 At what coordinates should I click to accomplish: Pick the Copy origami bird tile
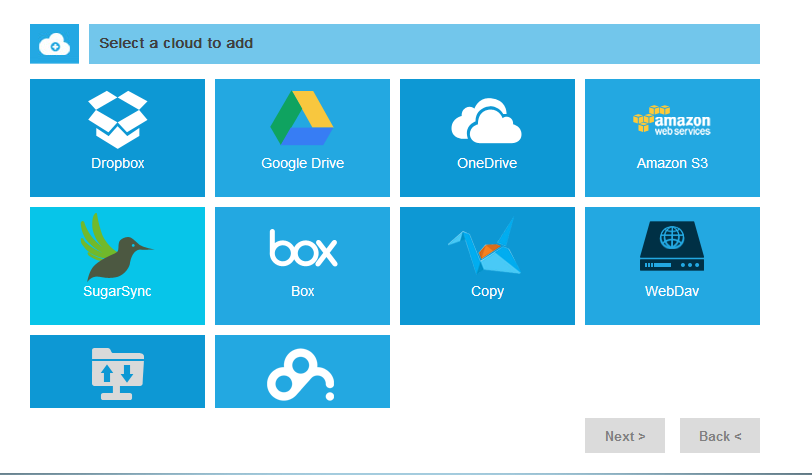pos(487,266)
